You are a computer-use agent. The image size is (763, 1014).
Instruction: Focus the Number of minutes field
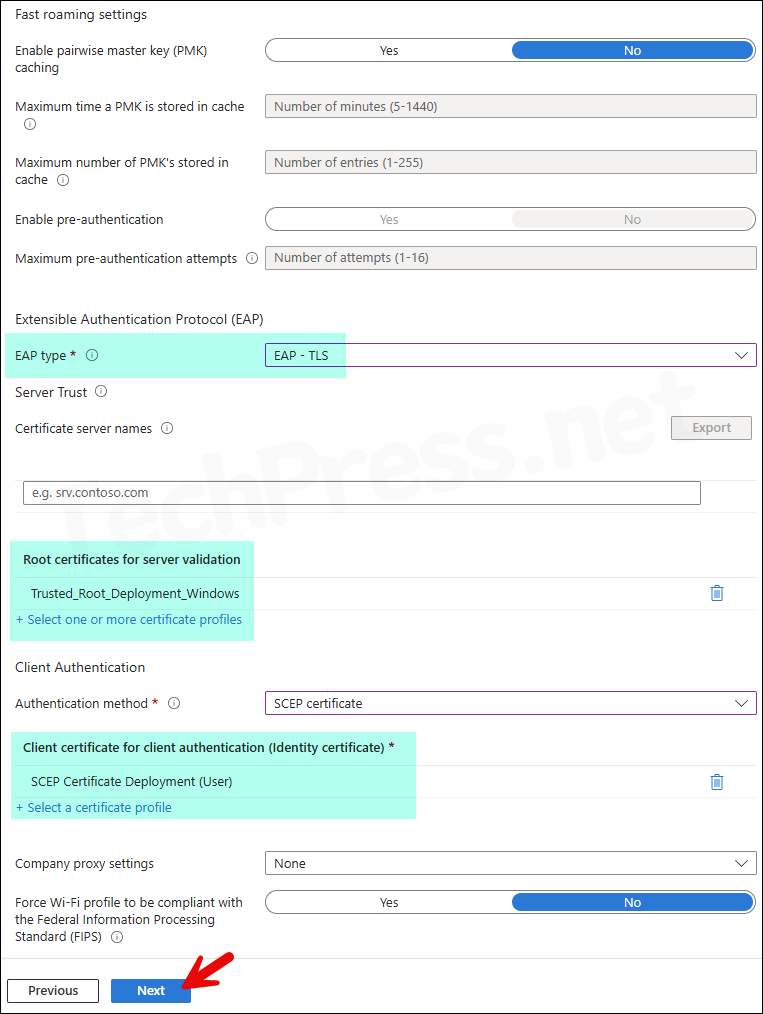511,106
